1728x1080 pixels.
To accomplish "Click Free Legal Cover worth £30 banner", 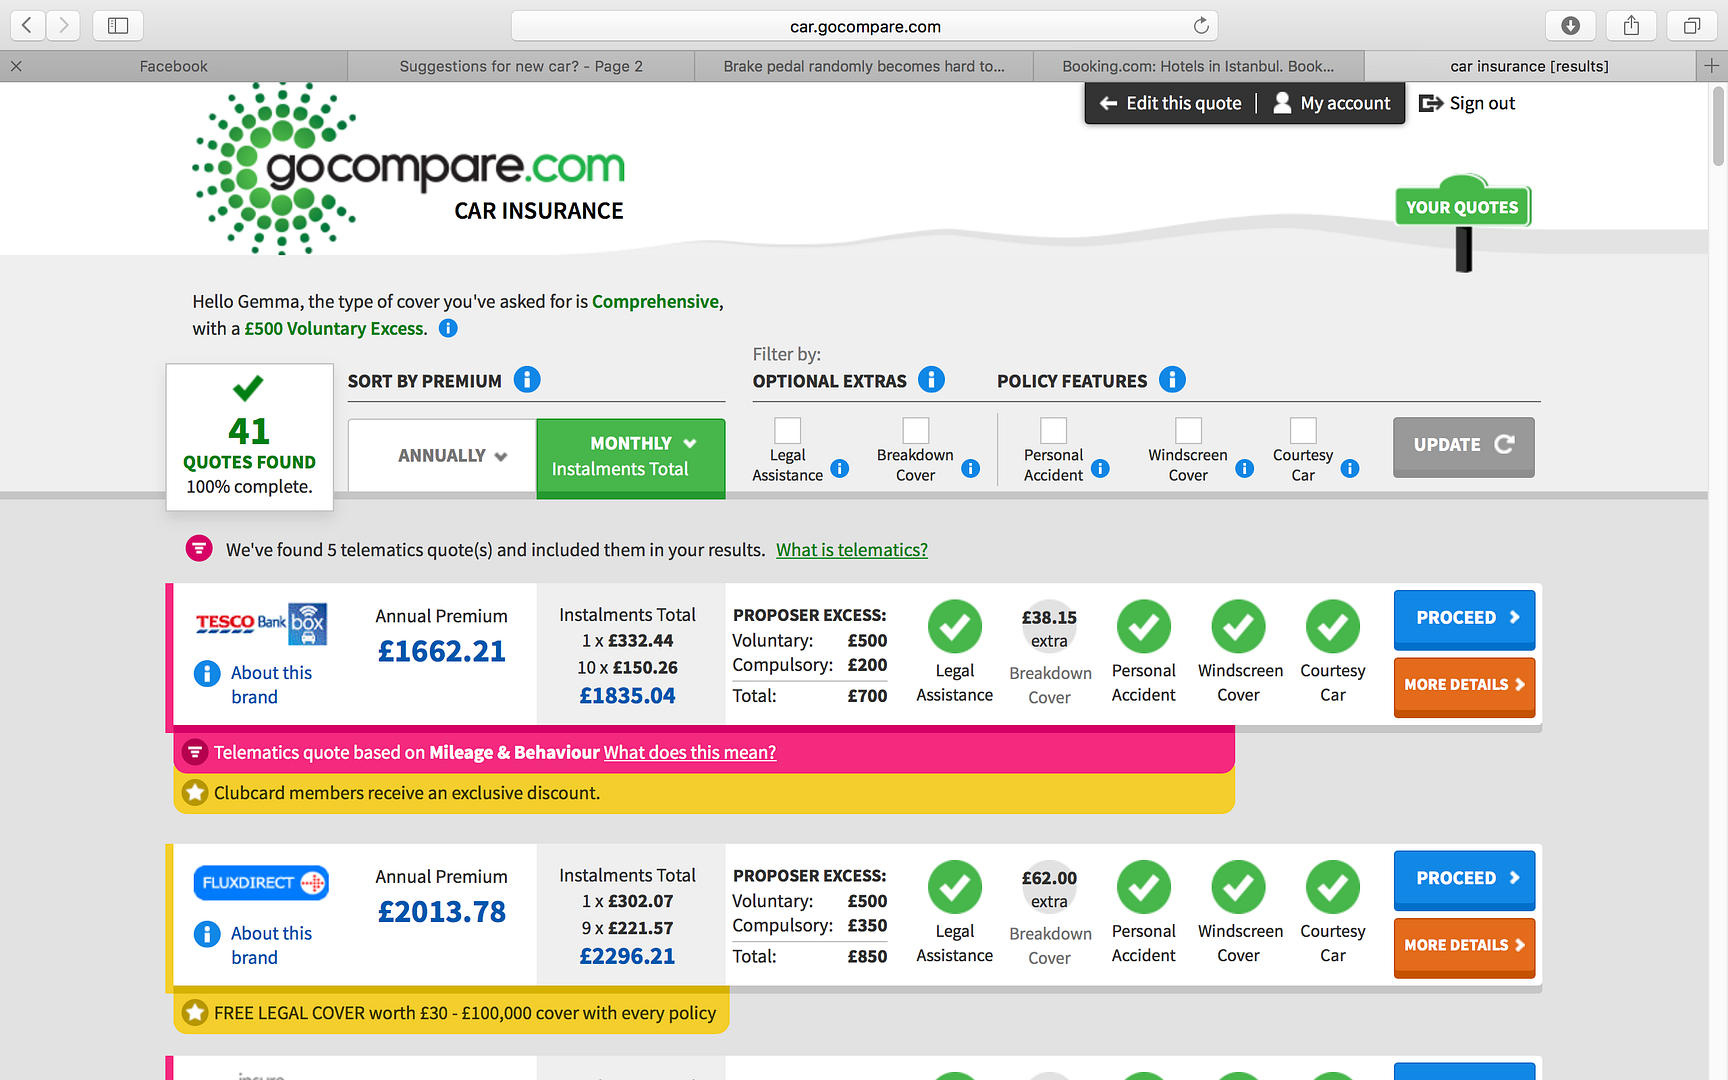I will pos(452,1013).
